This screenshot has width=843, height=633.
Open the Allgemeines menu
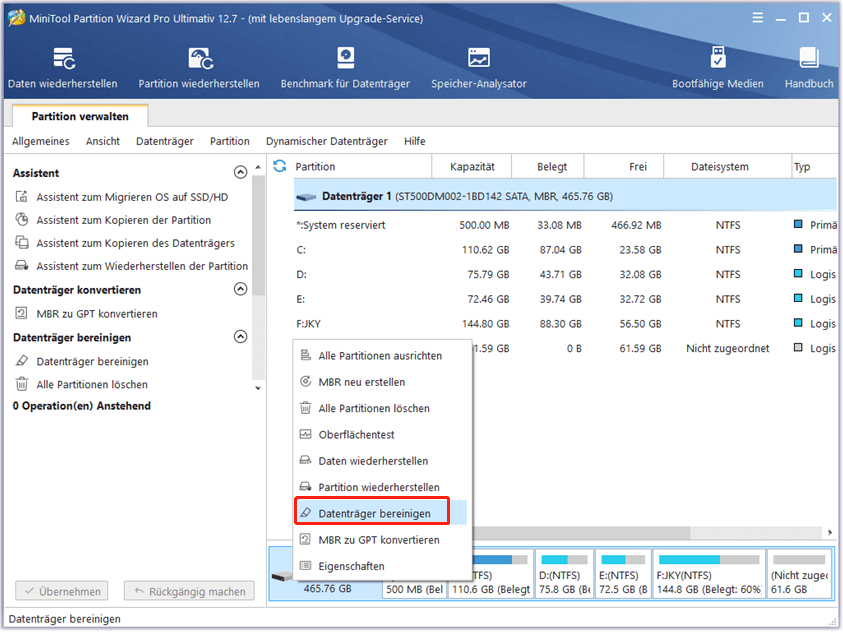point(41,141)
